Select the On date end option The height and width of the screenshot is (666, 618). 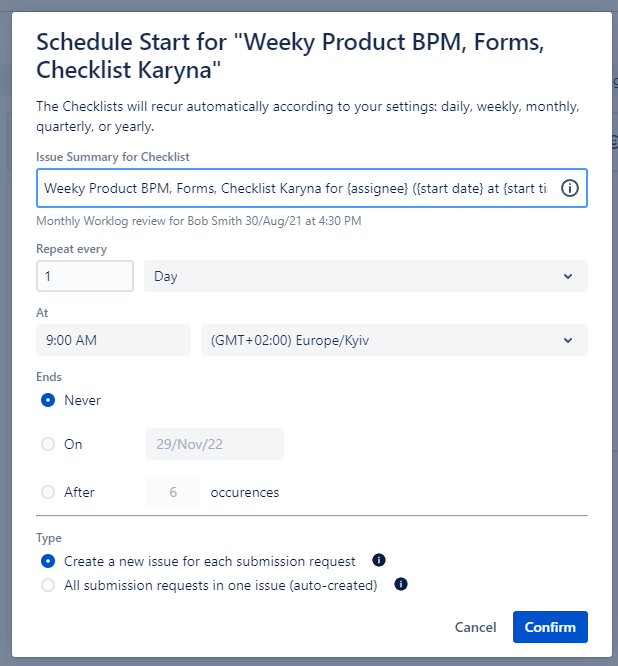click(48, 444)
